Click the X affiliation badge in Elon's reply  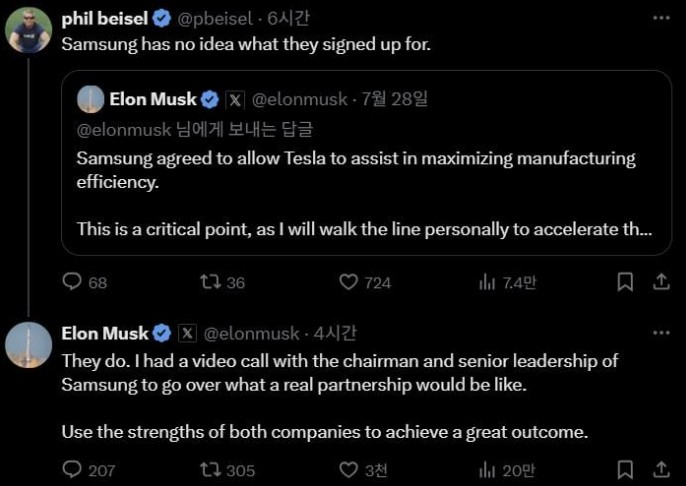pos(188,333)
